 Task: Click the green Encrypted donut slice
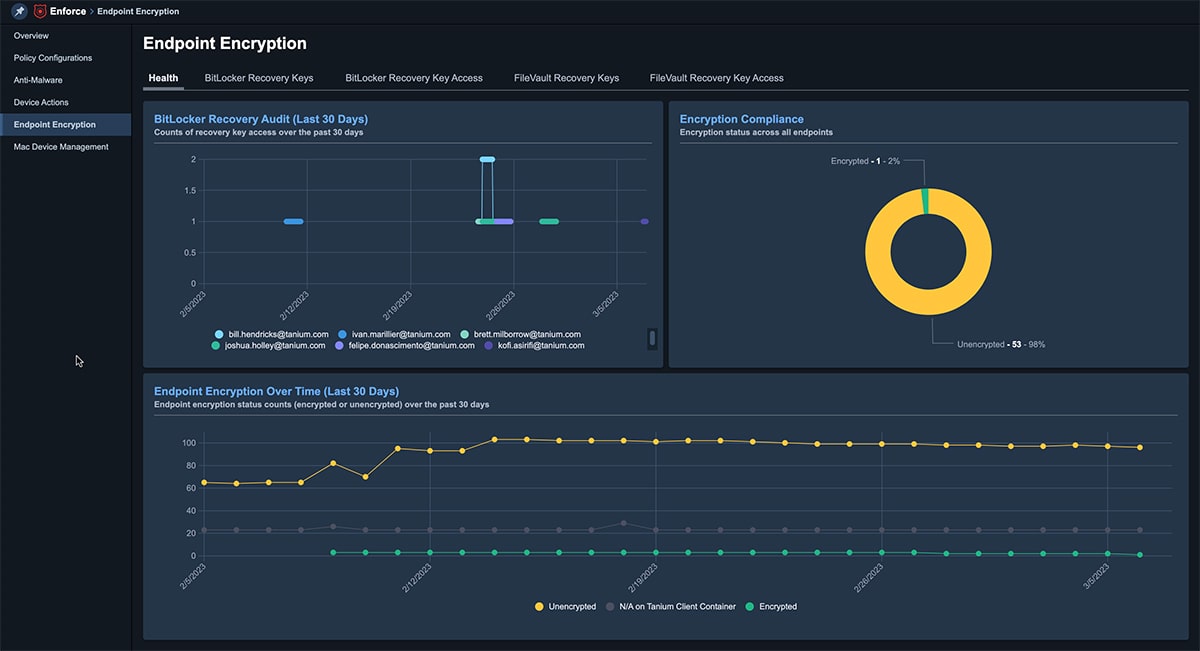pyautogui.click(x=925, y=199)
